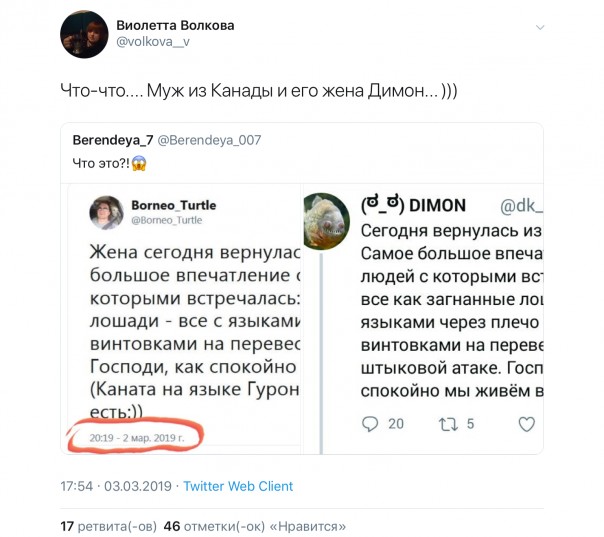Click Виолетта Волкова's profile avatar
Image resolution: width=604 pixels, height=537 pixels.
click(84, 35)
